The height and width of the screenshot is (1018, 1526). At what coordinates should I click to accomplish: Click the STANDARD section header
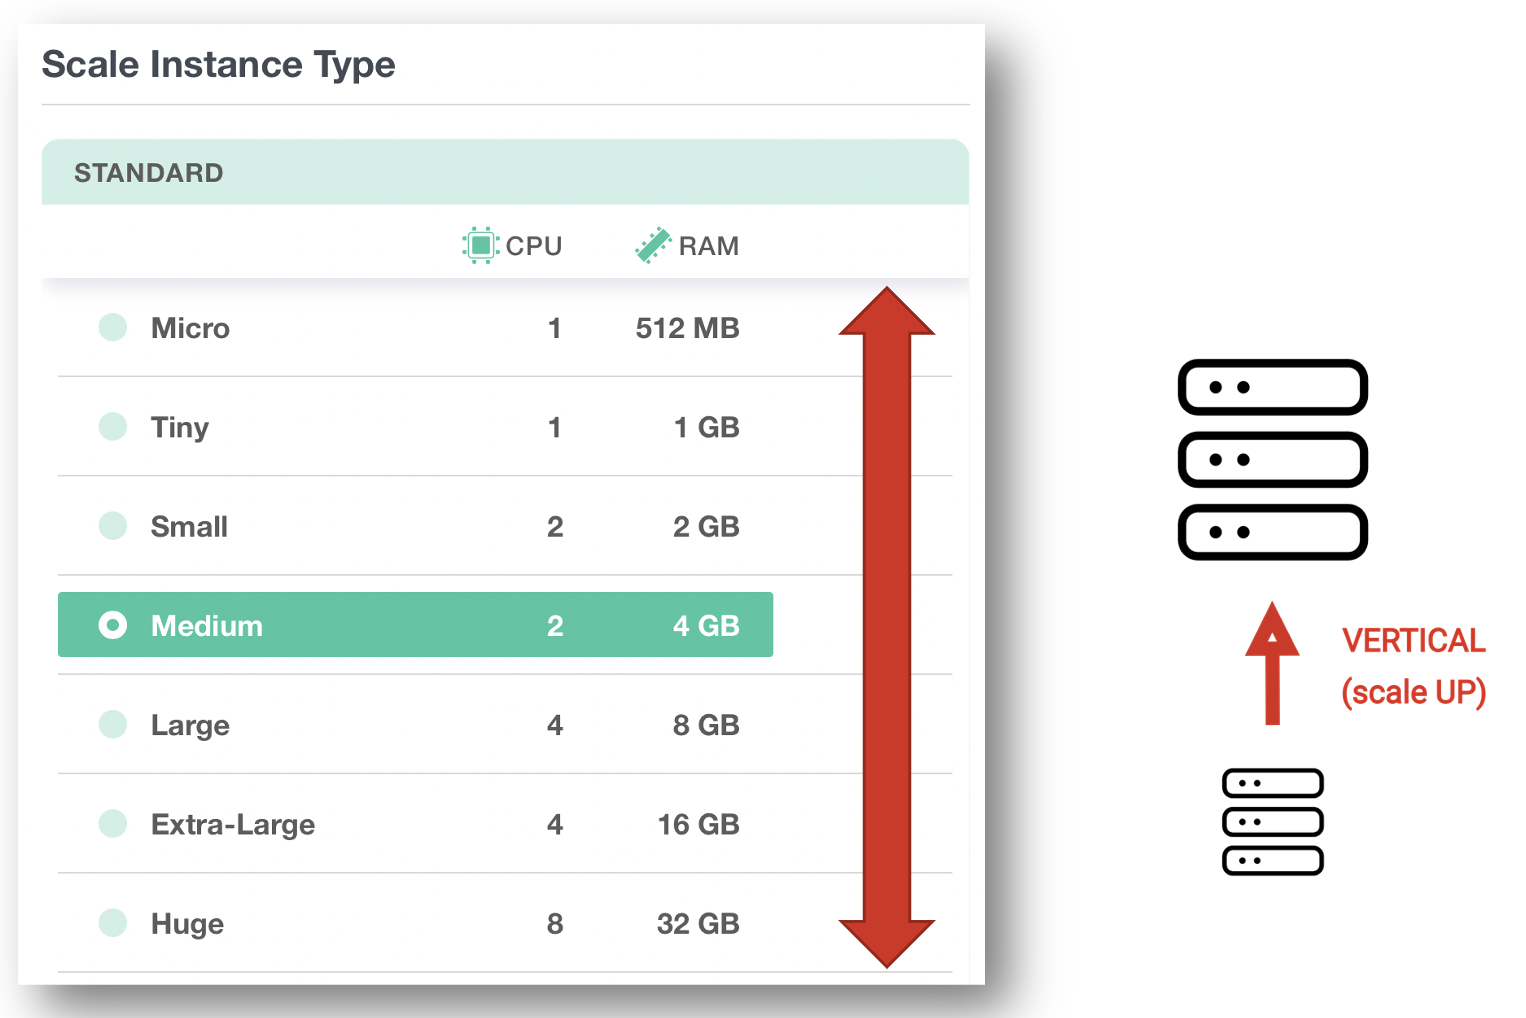[x=149, y=173]
